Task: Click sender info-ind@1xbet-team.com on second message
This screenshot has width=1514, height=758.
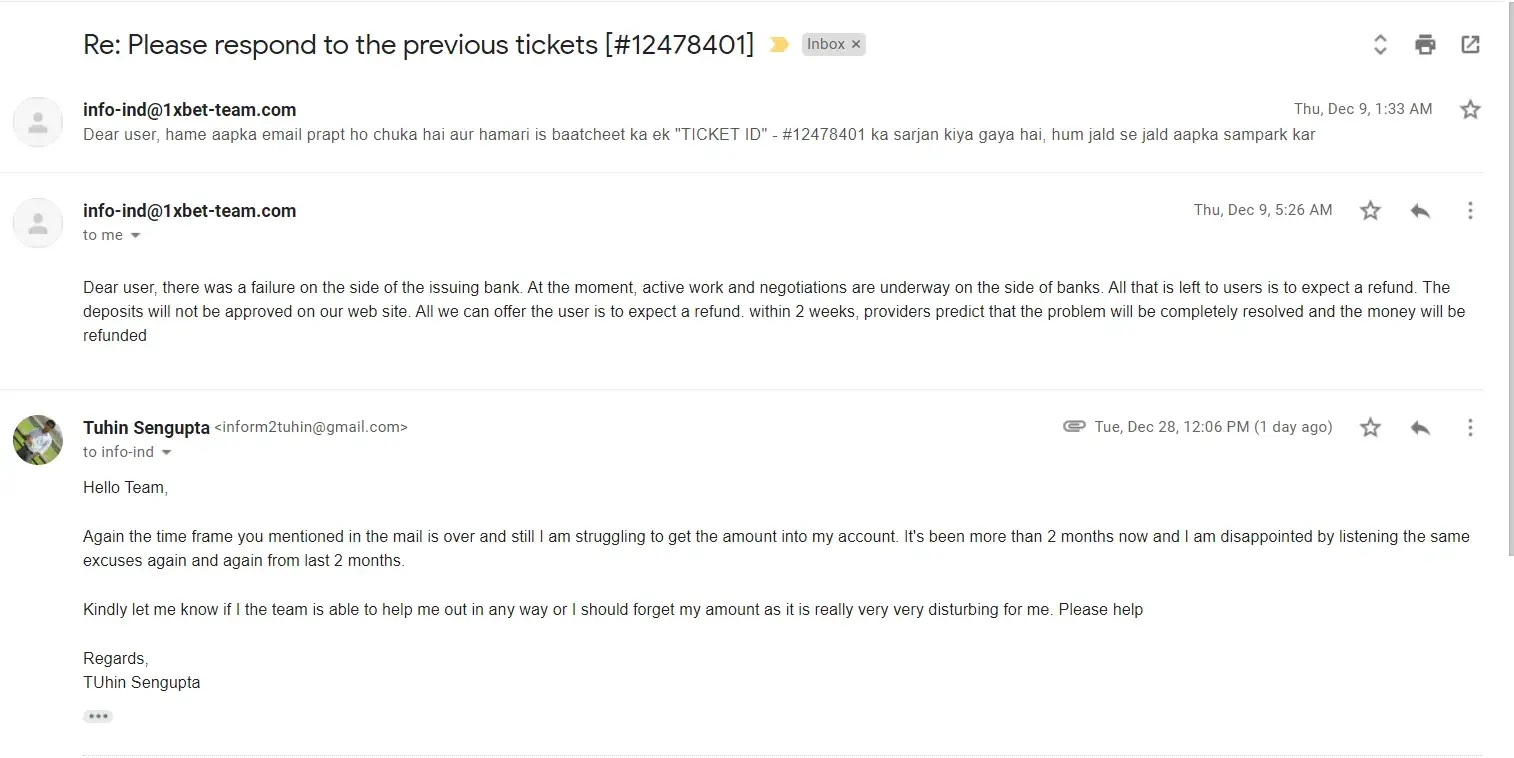Action: [x=189, y=210]
